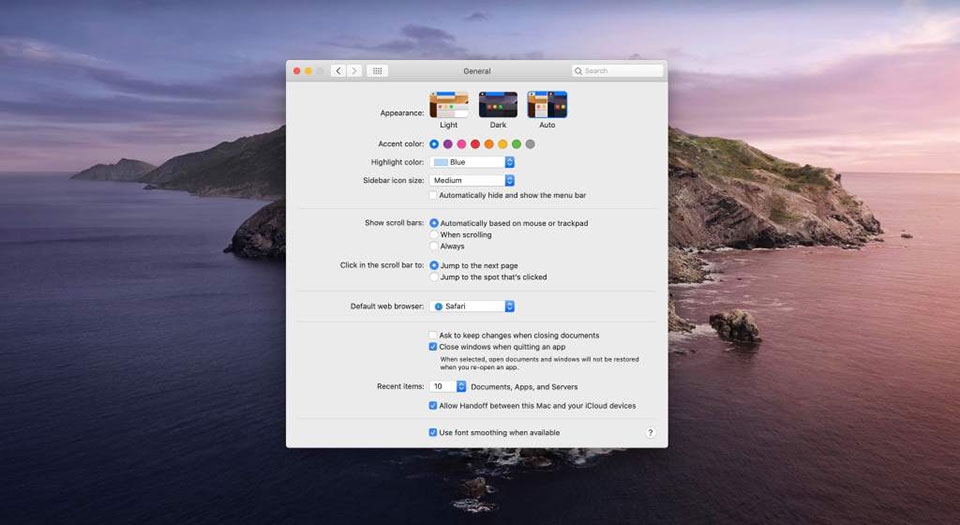Click the Search field in the toolbar
The image size is (960, 525).
tap(617, 71)
